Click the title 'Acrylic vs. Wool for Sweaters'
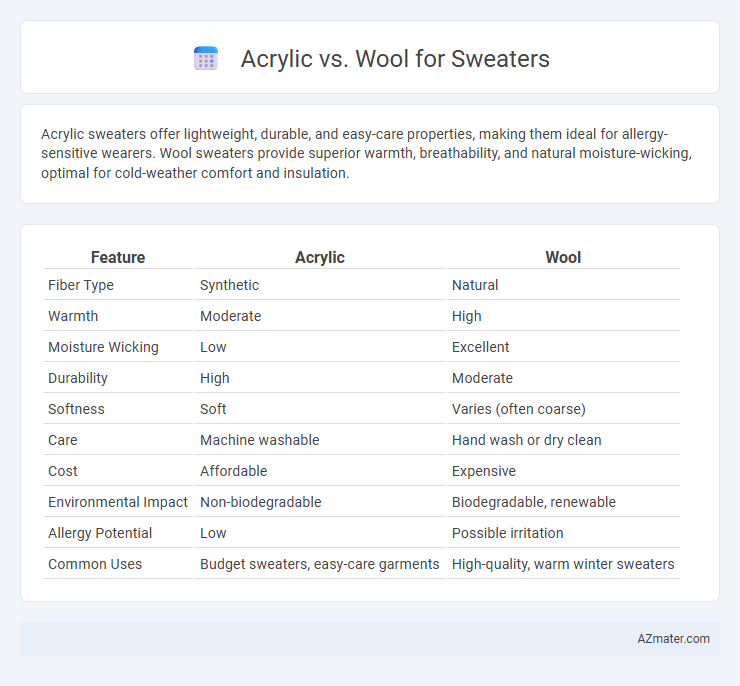Screen dimensions: 740x686 tap(395, 59)
